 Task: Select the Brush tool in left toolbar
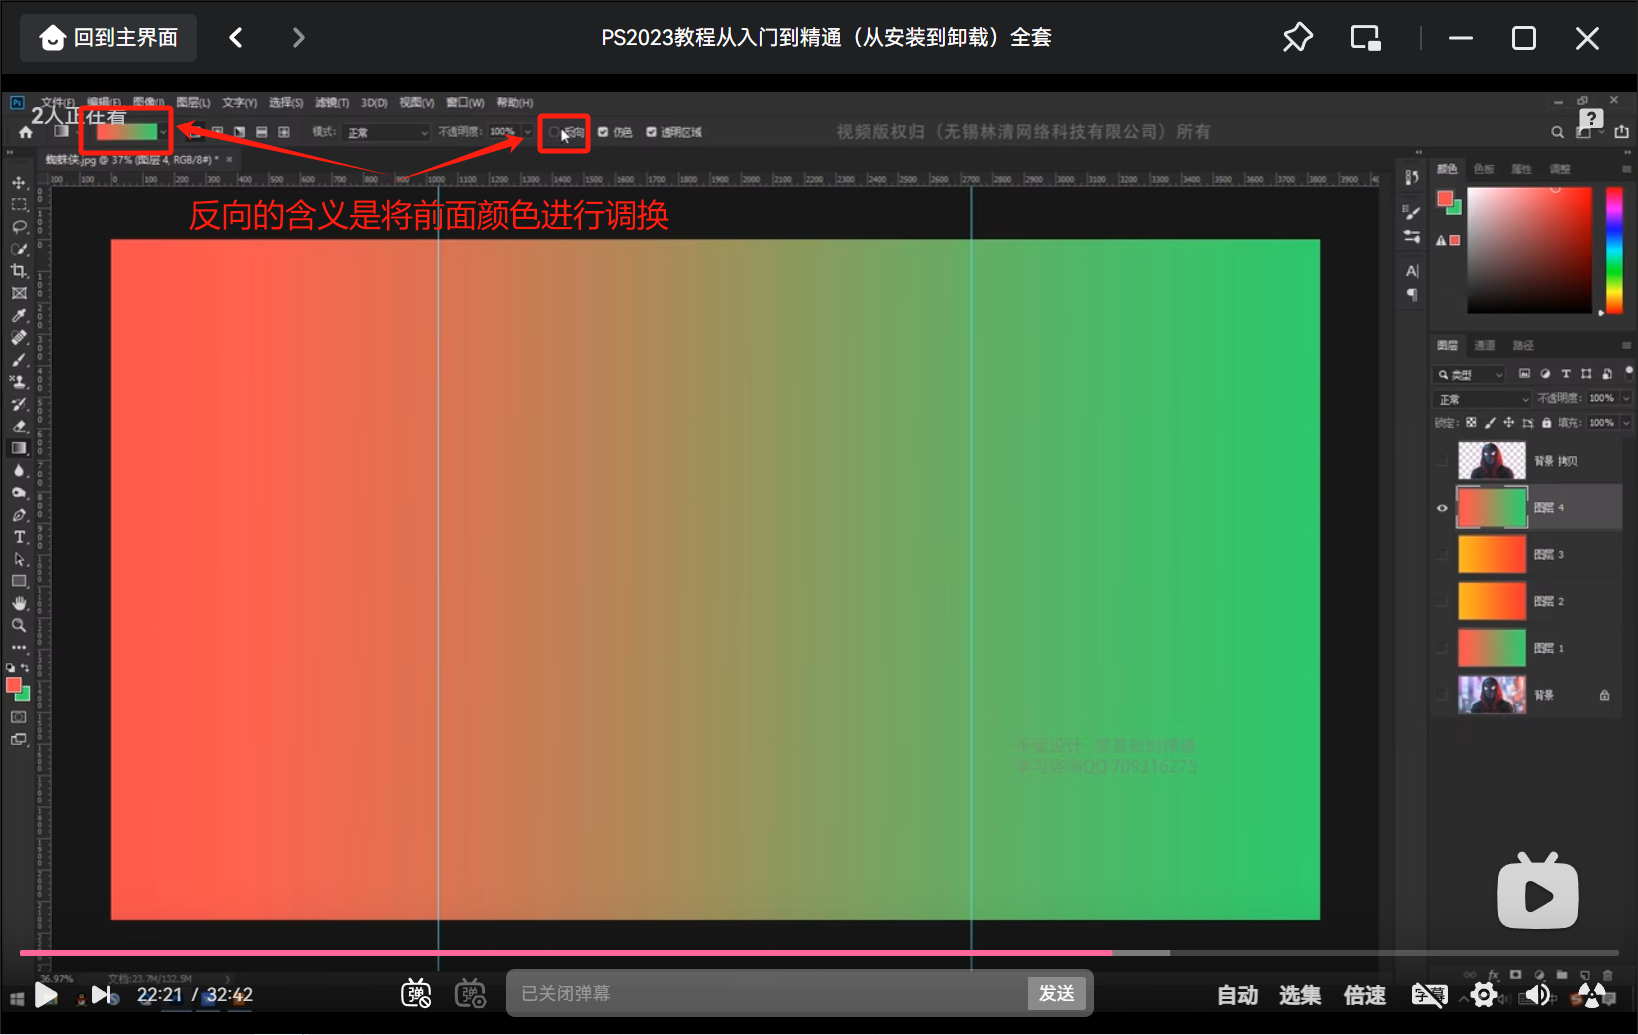coord(19,360)
